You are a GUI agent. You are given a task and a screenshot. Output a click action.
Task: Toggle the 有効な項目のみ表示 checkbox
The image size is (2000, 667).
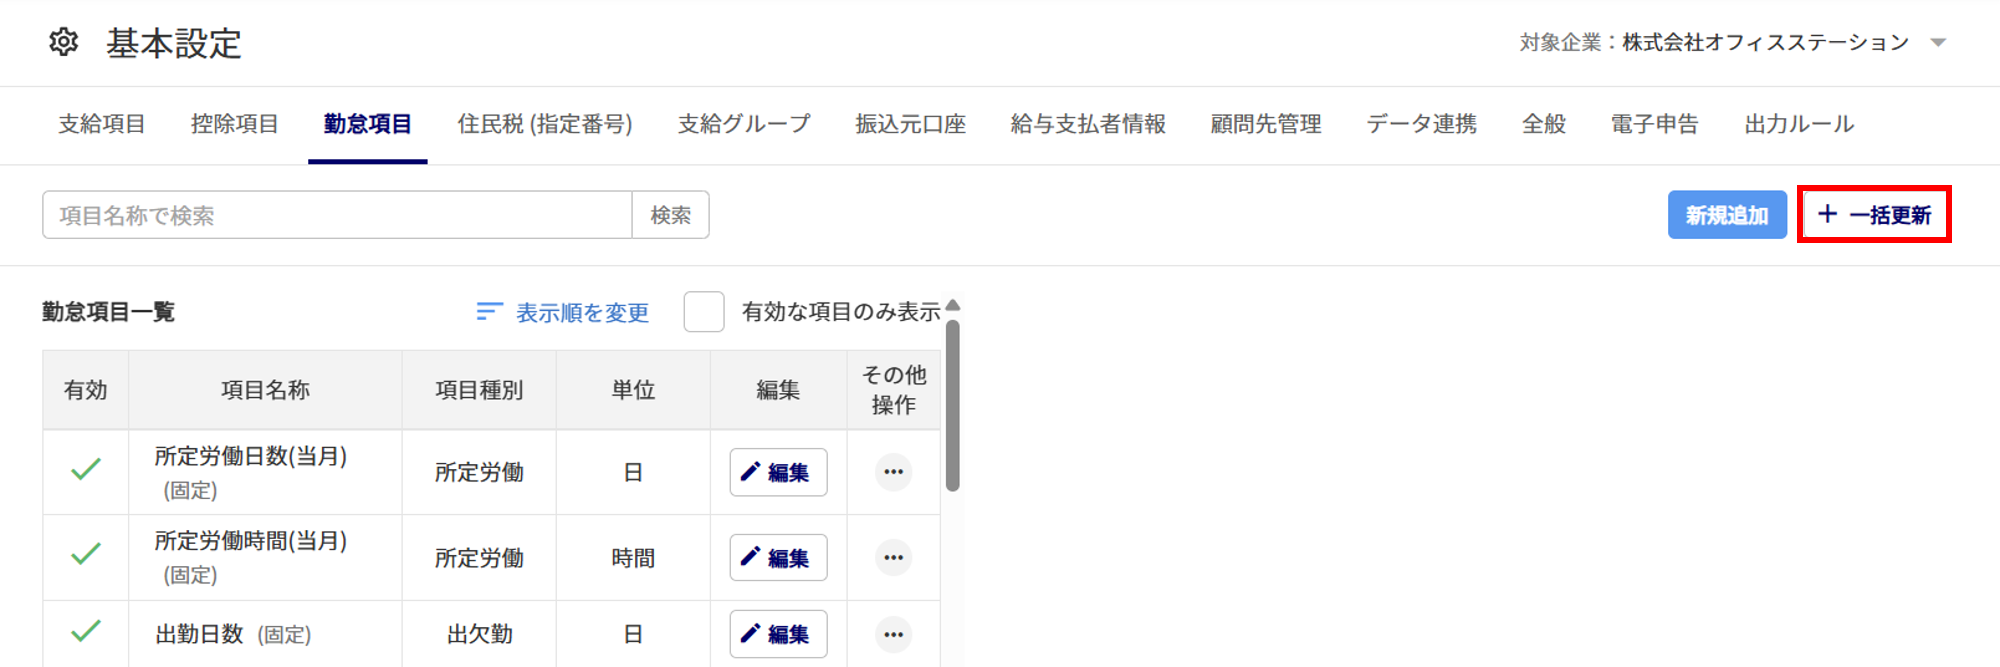pos(704,312)
